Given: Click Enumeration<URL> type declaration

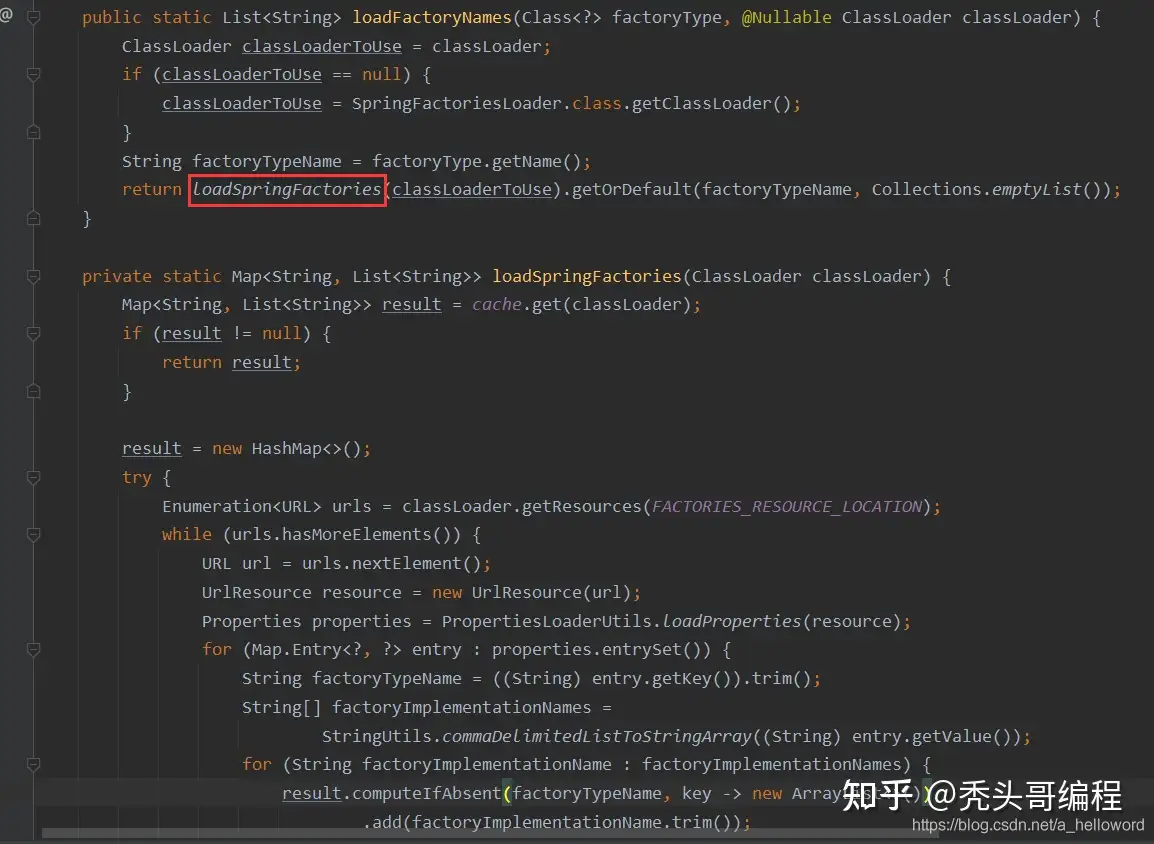Looking at the screenshot, I should [241, 506].
